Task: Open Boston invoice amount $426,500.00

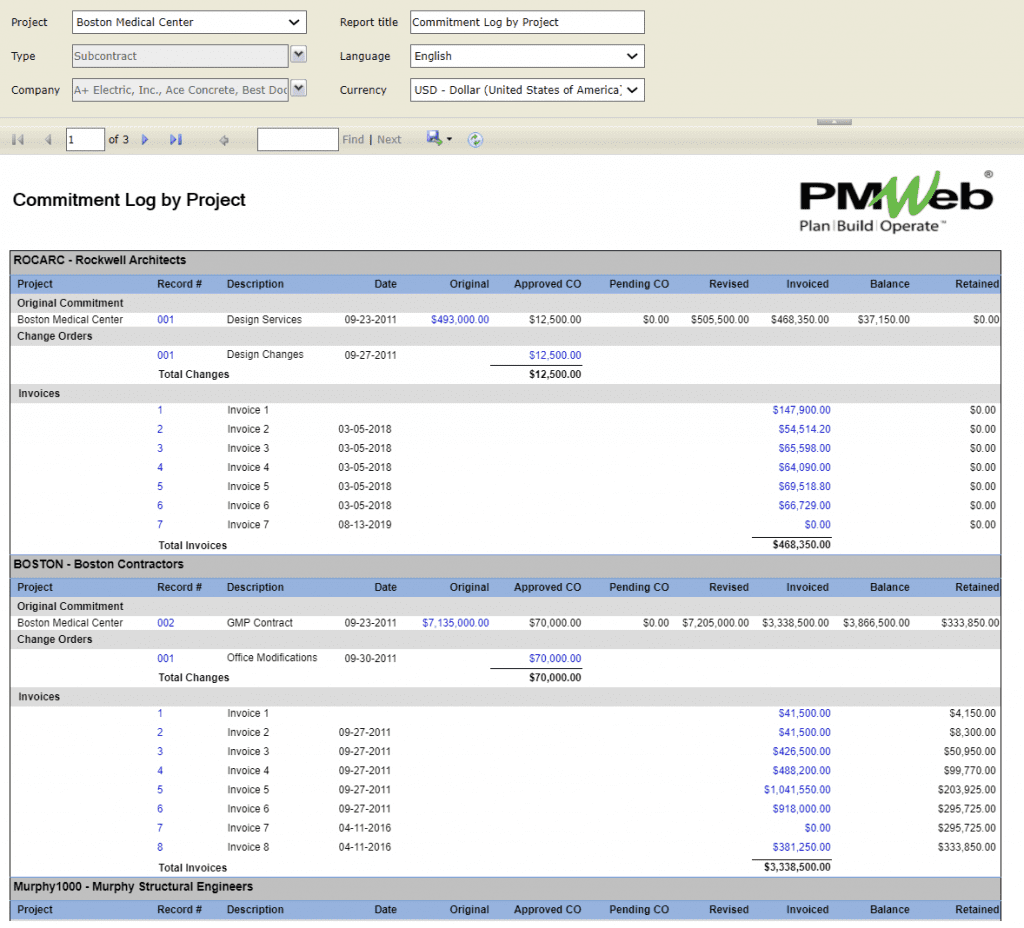Action: [x=801, y=752]
